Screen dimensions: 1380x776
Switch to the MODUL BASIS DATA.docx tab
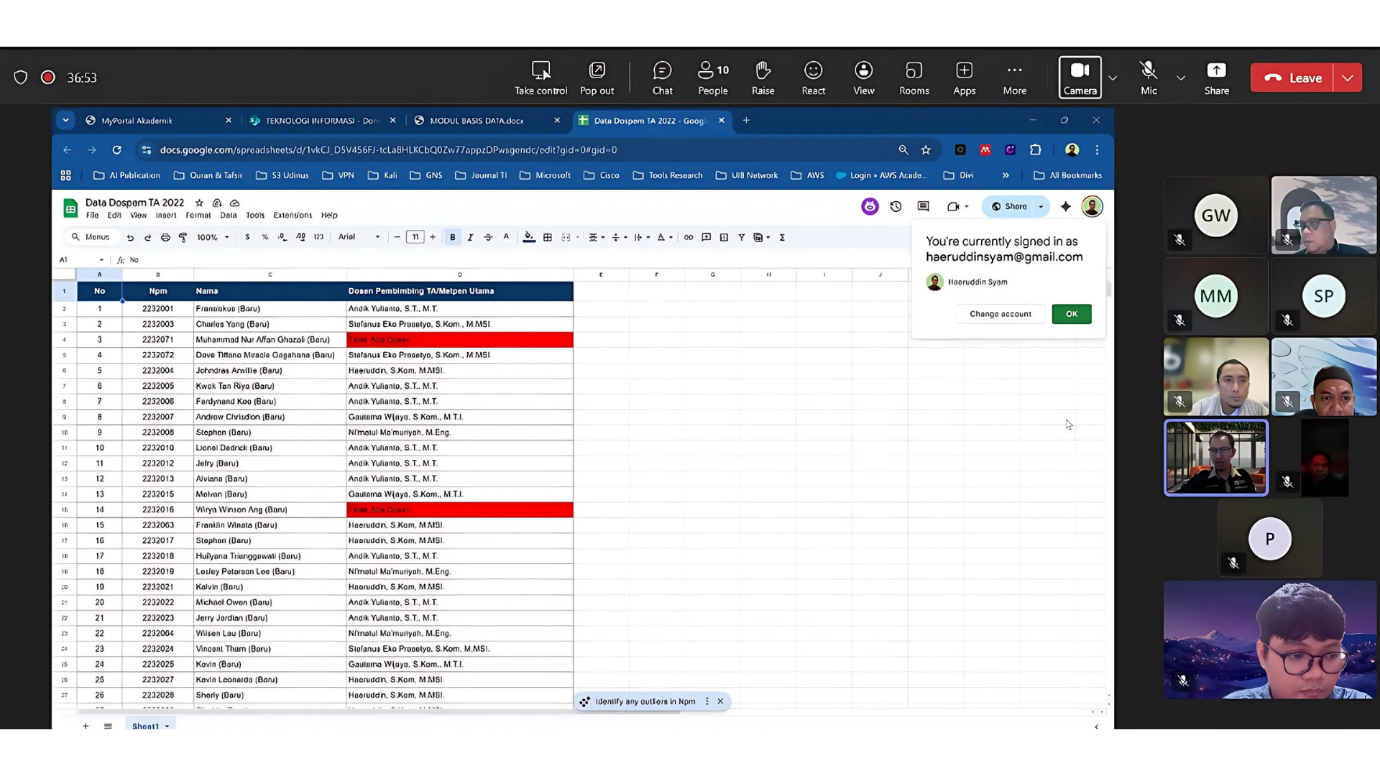tap(477, 121)
